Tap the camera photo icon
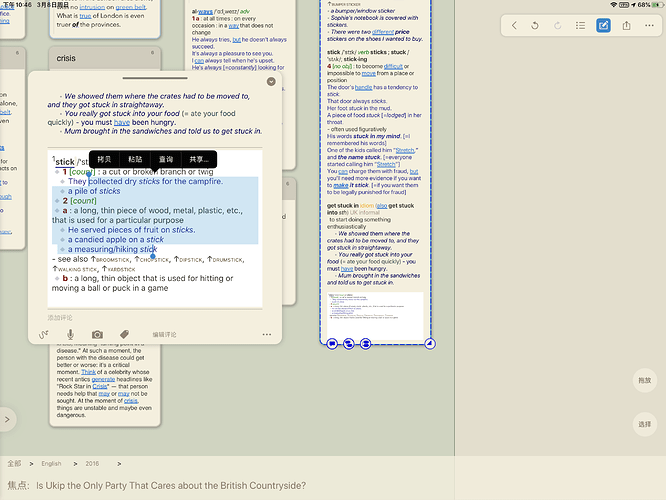The width and height of the screenshot is (666, 500). tap(97, 335)
